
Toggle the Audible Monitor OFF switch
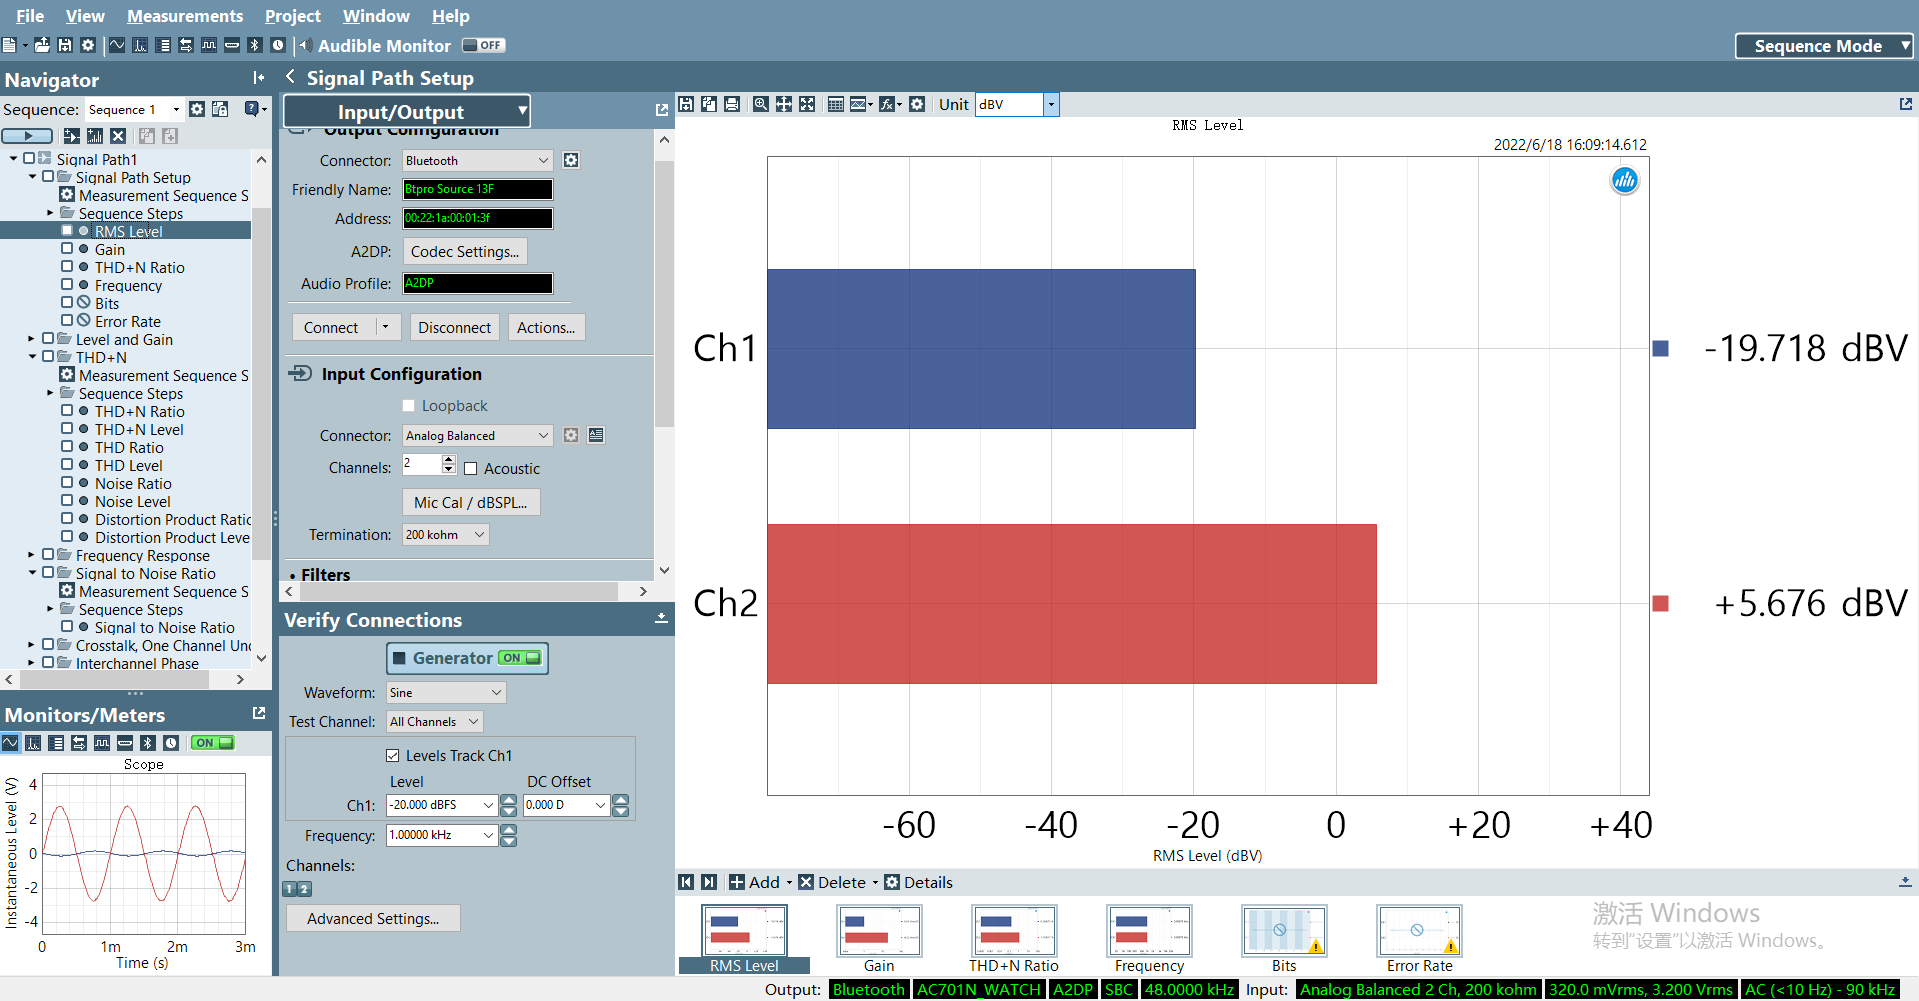tap(484, 45)
